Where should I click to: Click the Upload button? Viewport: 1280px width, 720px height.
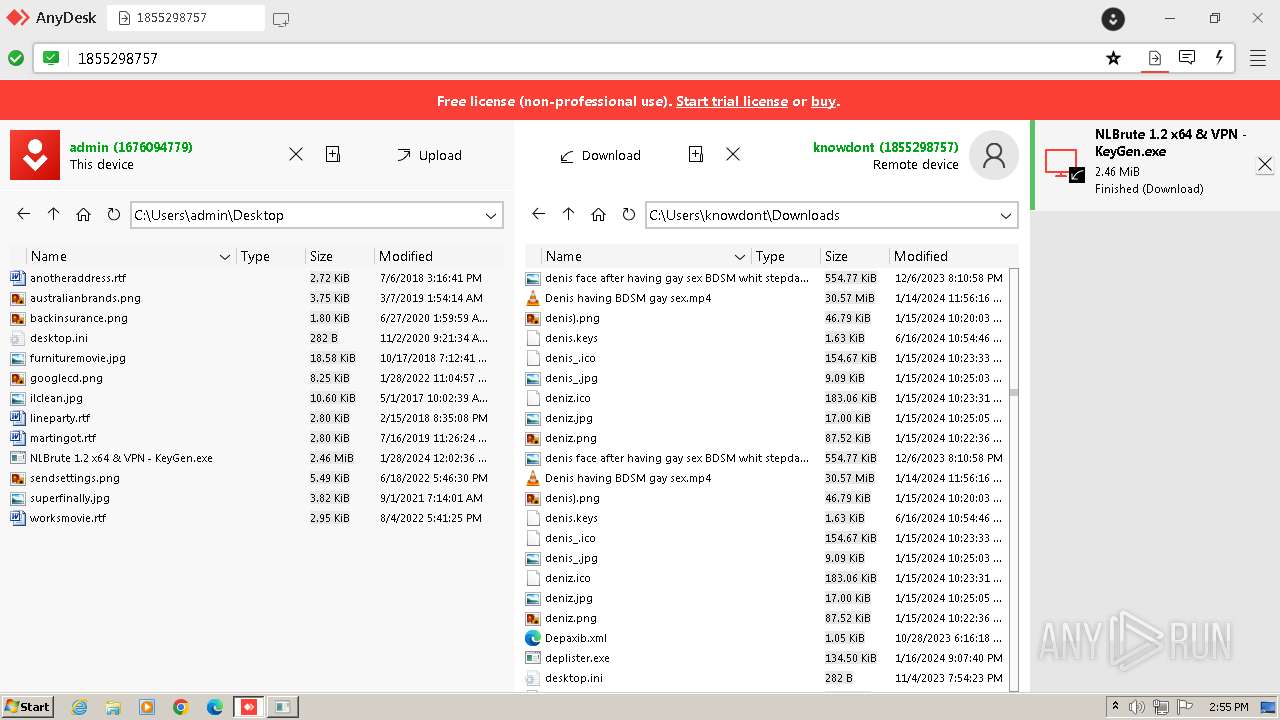click(430, 155)
